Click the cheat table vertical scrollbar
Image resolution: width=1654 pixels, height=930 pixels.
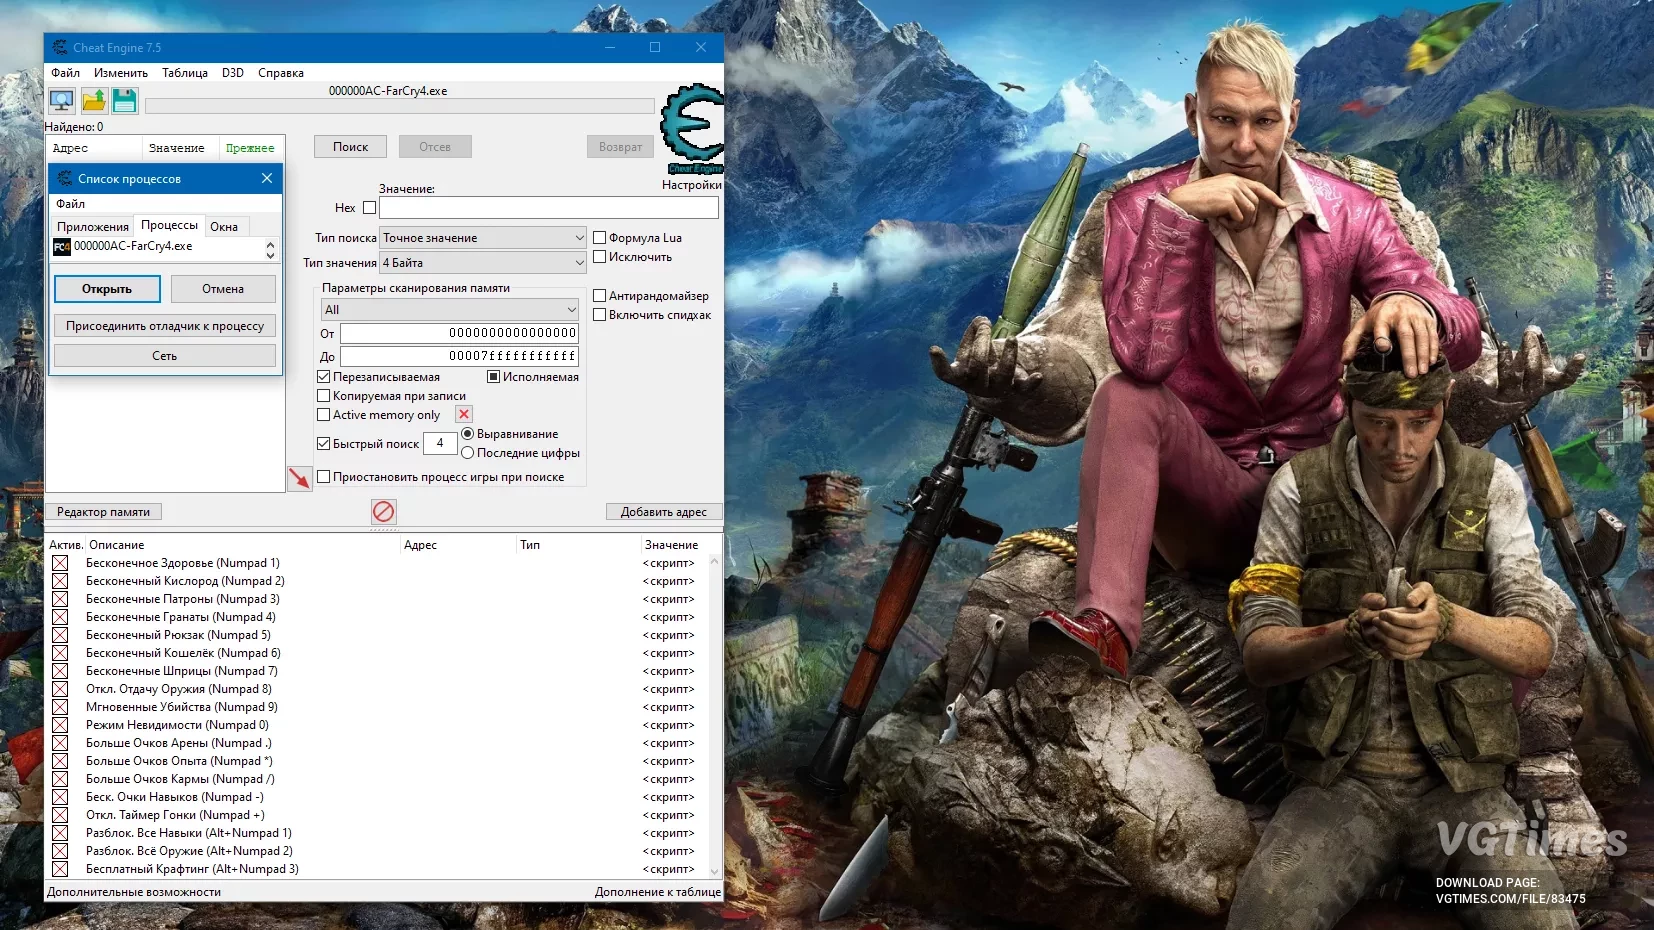pyautogui.click(x=714, y=716)
